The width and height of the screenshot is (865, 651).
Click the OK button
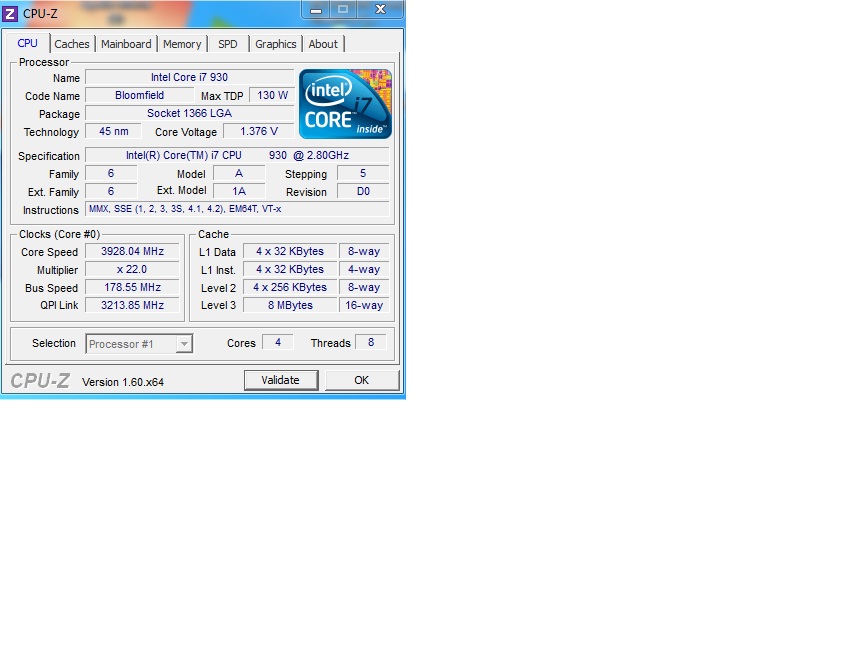(x=362, y=380)
